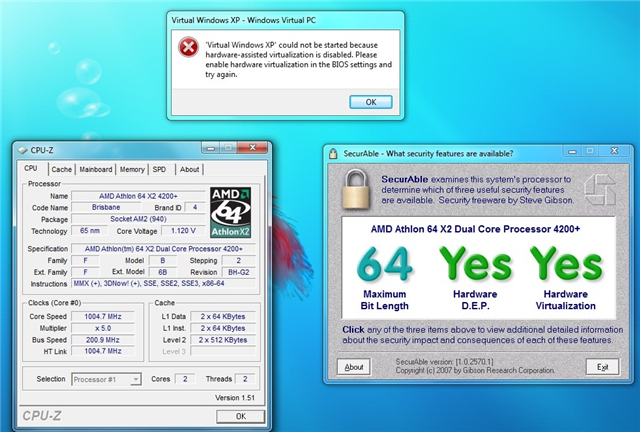Viewport: 640px width, 432px height.
Task: Click the Gibson Research logo in SecurAble
Action: (599, 189)
